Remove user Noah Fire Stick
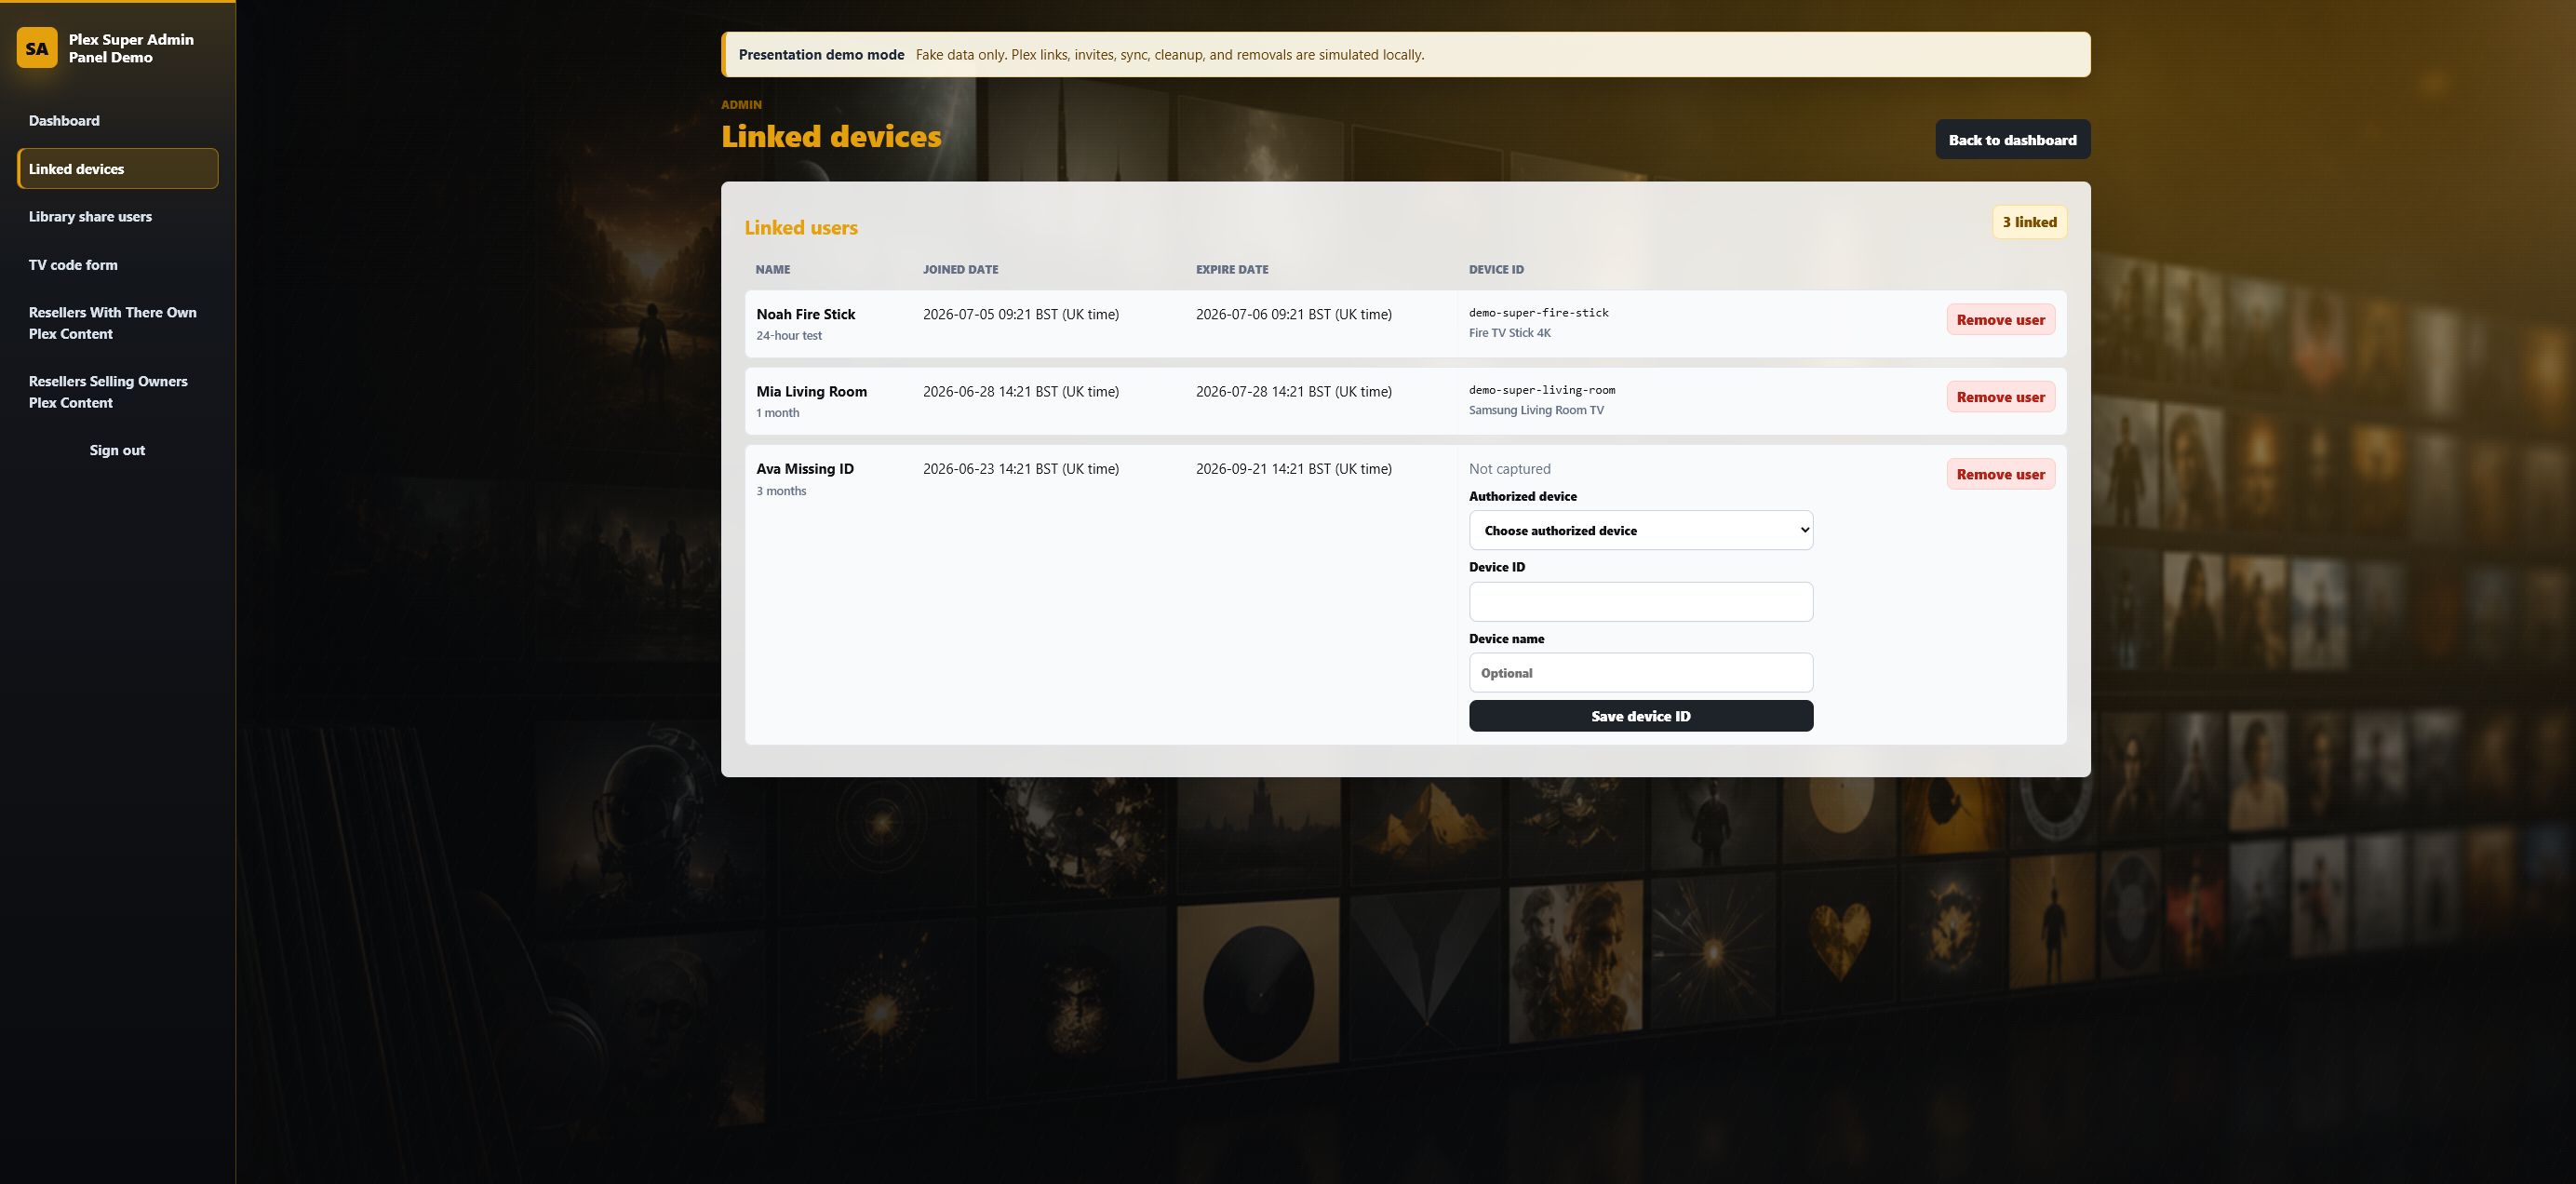This screenshot has width=2576, height=1184. 2000,319
